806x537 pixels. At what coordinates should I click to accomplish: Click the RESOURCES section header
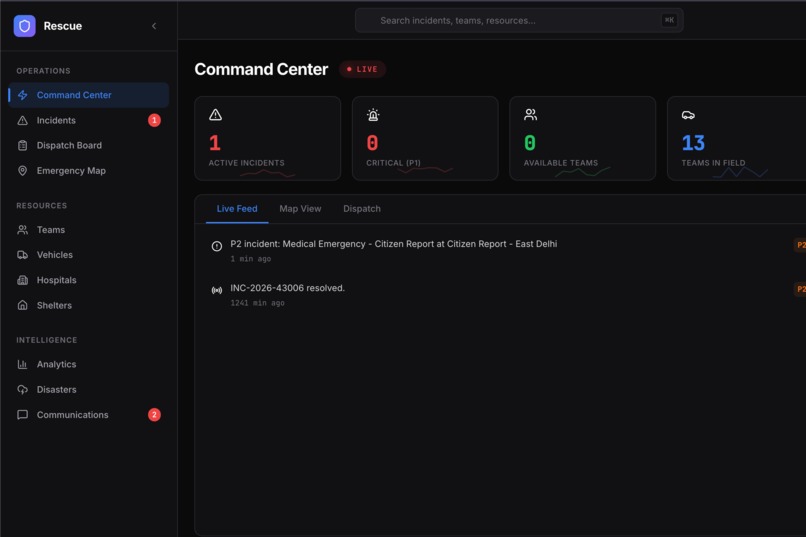[x=42, y=206]
